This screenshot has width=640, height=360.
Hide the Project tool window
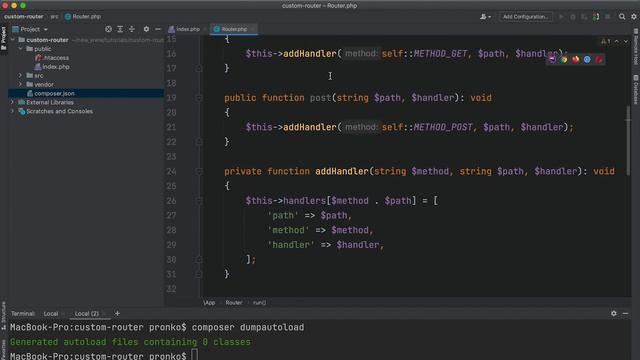pos(158,29)
